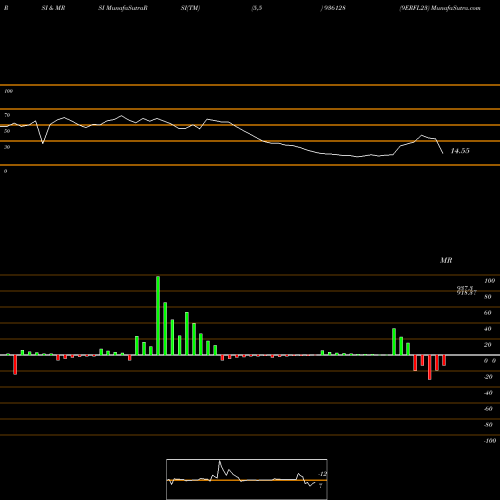Click the "MR" title above the histogram axis
This screenshot has height=500, width=500.
tap(446, 260)
